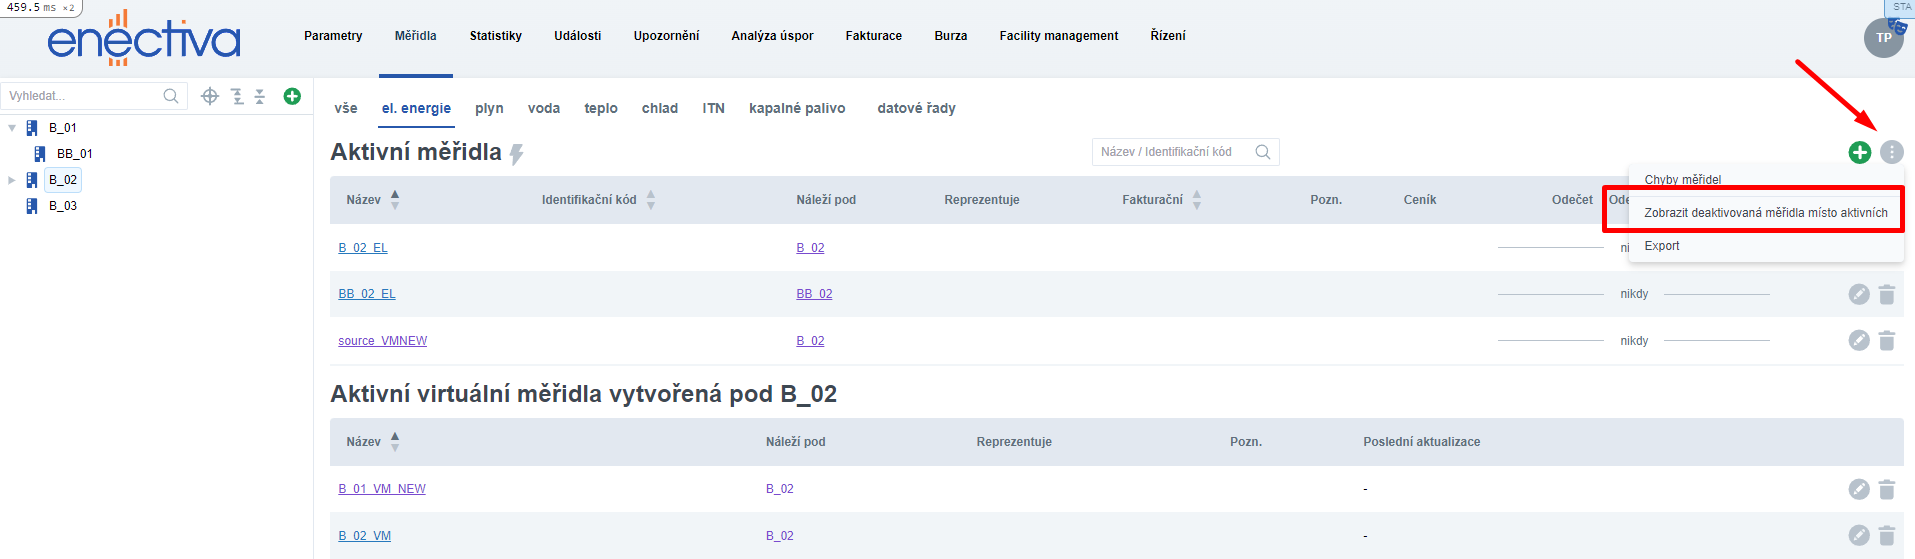Open the three-dot options menu icon
1915x559 pixels.
pyautogui.click(x=1891, y=152)
